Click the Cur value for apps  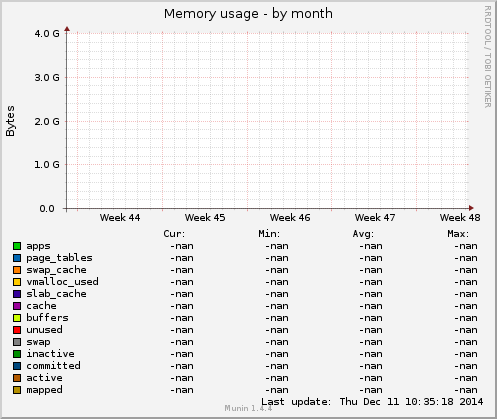[x=182, y=246]
